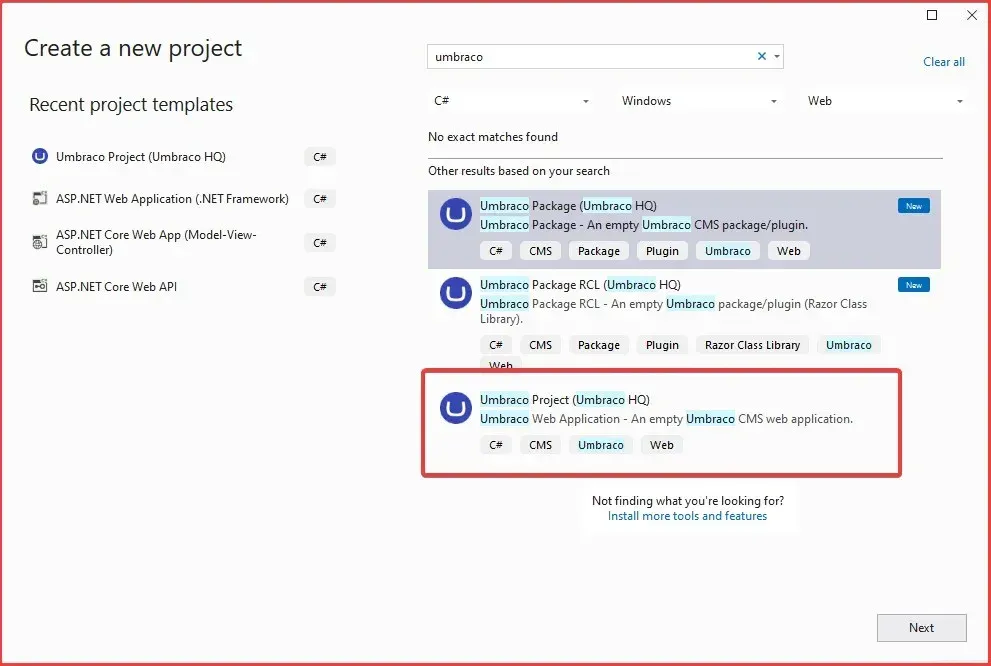Click the New badge on Umbraco Package RCL
The height and width of the screenshot is (666, 991).
point(912,284)
